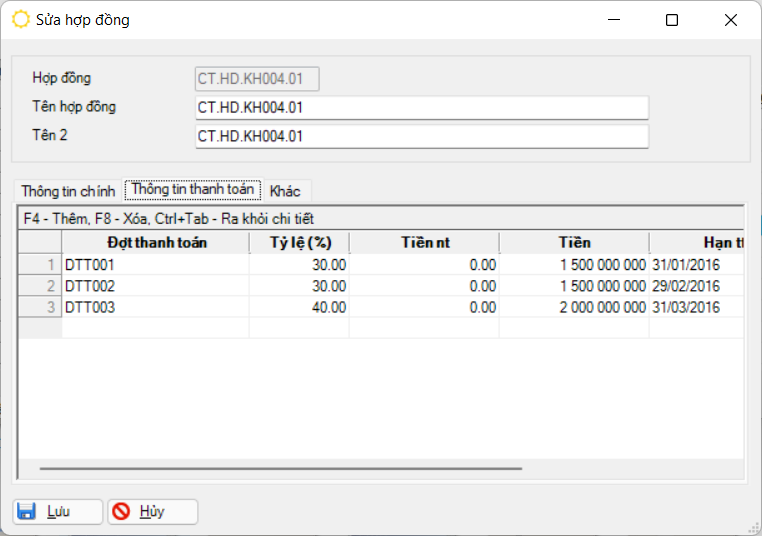Open the Khác tab
This screenshot has height=536, width=762.
[x=285, y=191]
